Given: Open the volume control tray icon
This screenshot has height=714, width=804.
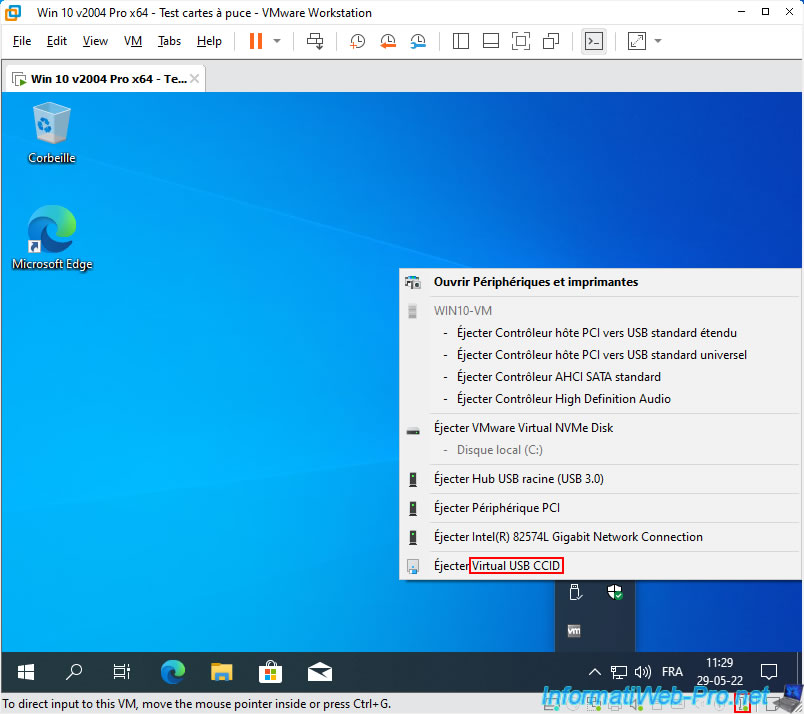Looking at the screenshot, I should click(642, 672).
